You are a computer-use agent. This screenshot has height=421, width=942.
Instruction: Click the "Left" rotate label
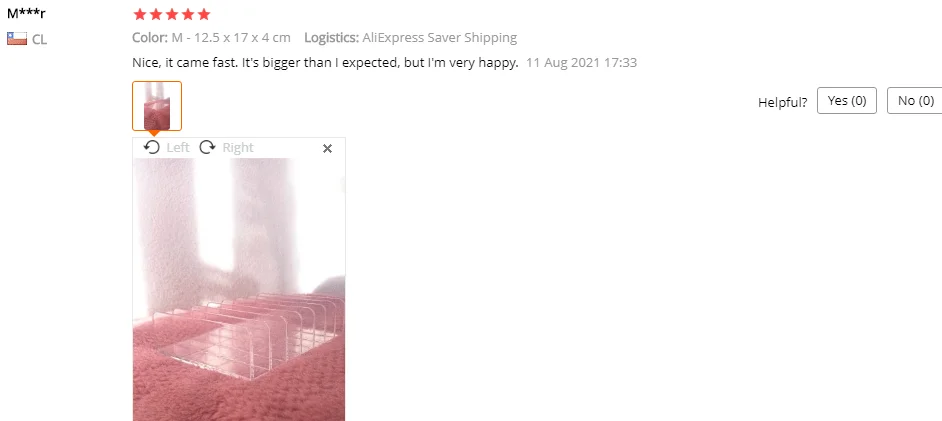click(178, 148)
